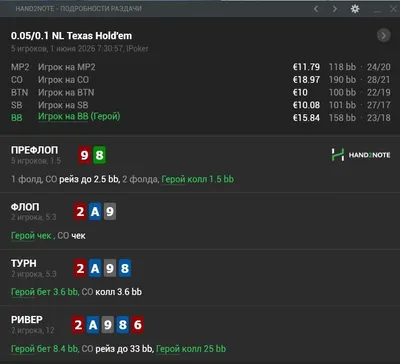
Task: Open player 'Игрок на CO'
Action: coord(63,80)
